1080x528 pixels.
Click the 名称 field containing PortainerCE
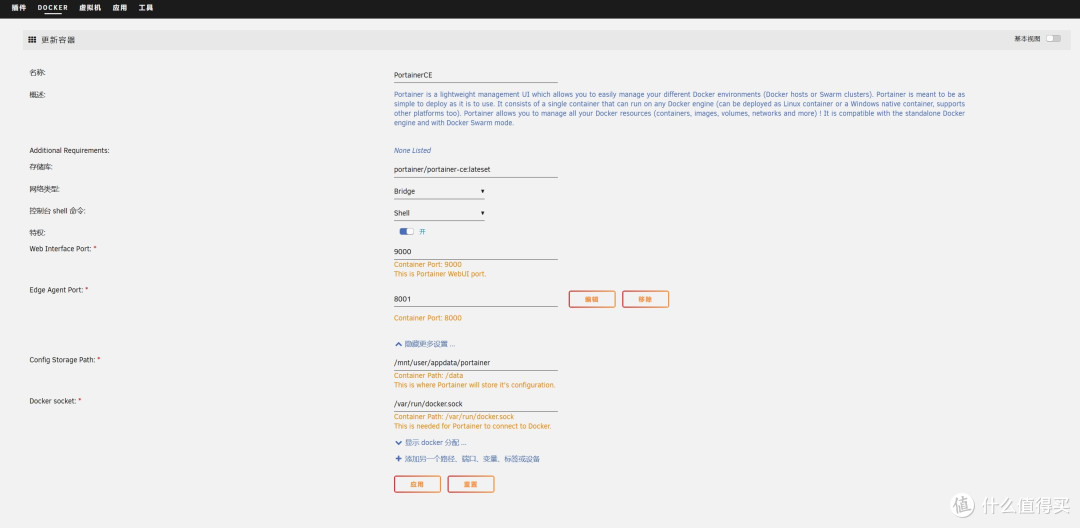tap(475, 74)
